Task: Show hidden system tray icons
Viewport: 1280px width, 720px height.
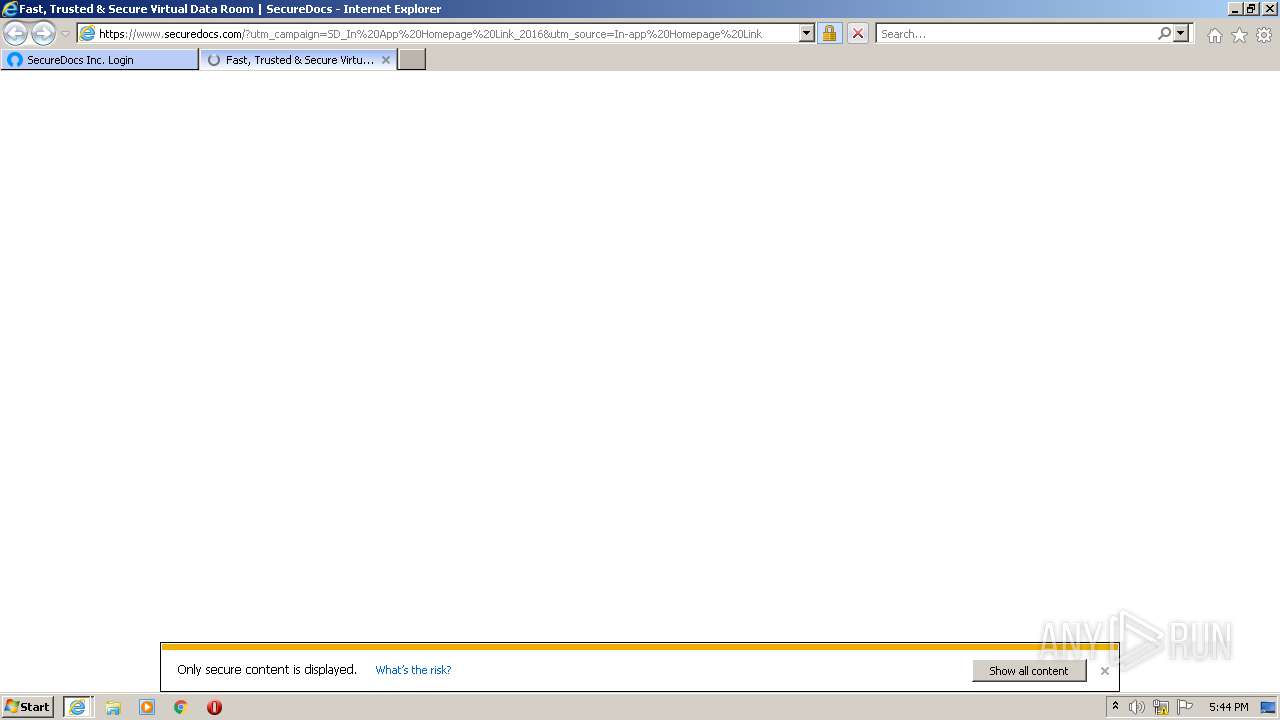Action: (x=1115, y=707)
